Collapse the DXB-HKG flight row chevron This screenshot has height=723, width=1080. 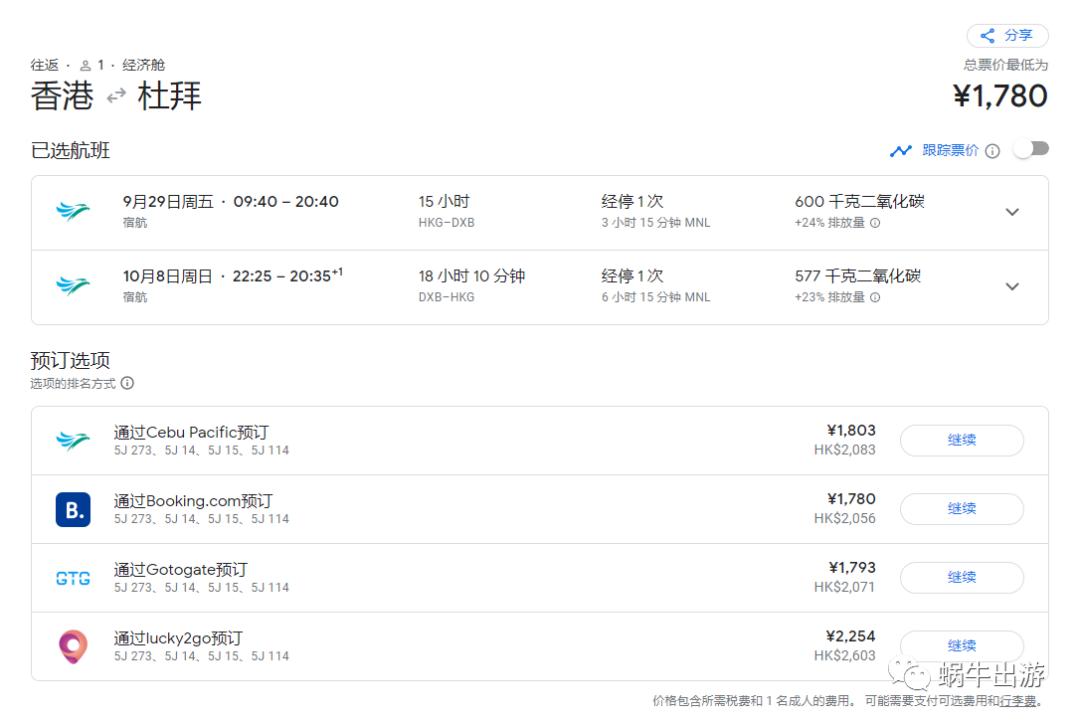[x=1012, y=287]
